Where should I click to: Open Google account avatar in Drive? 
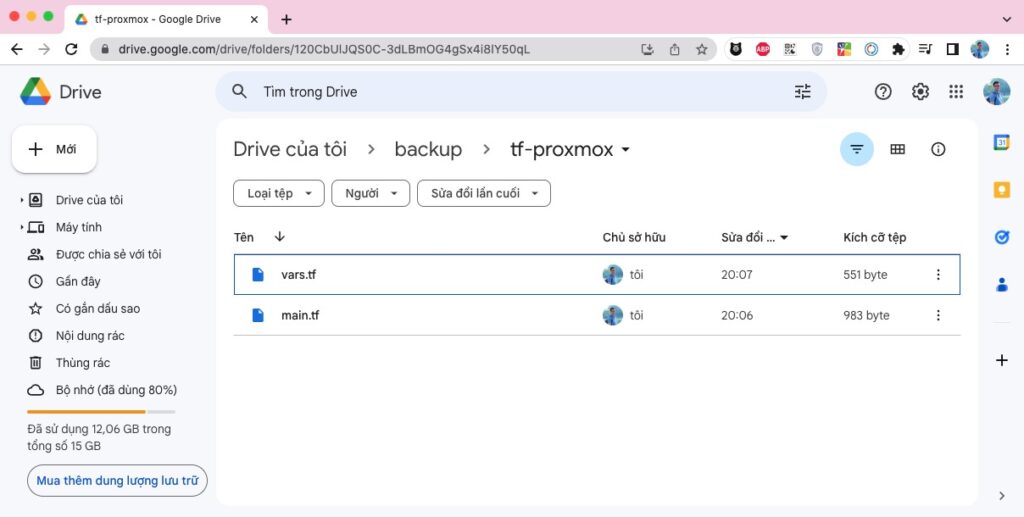997,92
